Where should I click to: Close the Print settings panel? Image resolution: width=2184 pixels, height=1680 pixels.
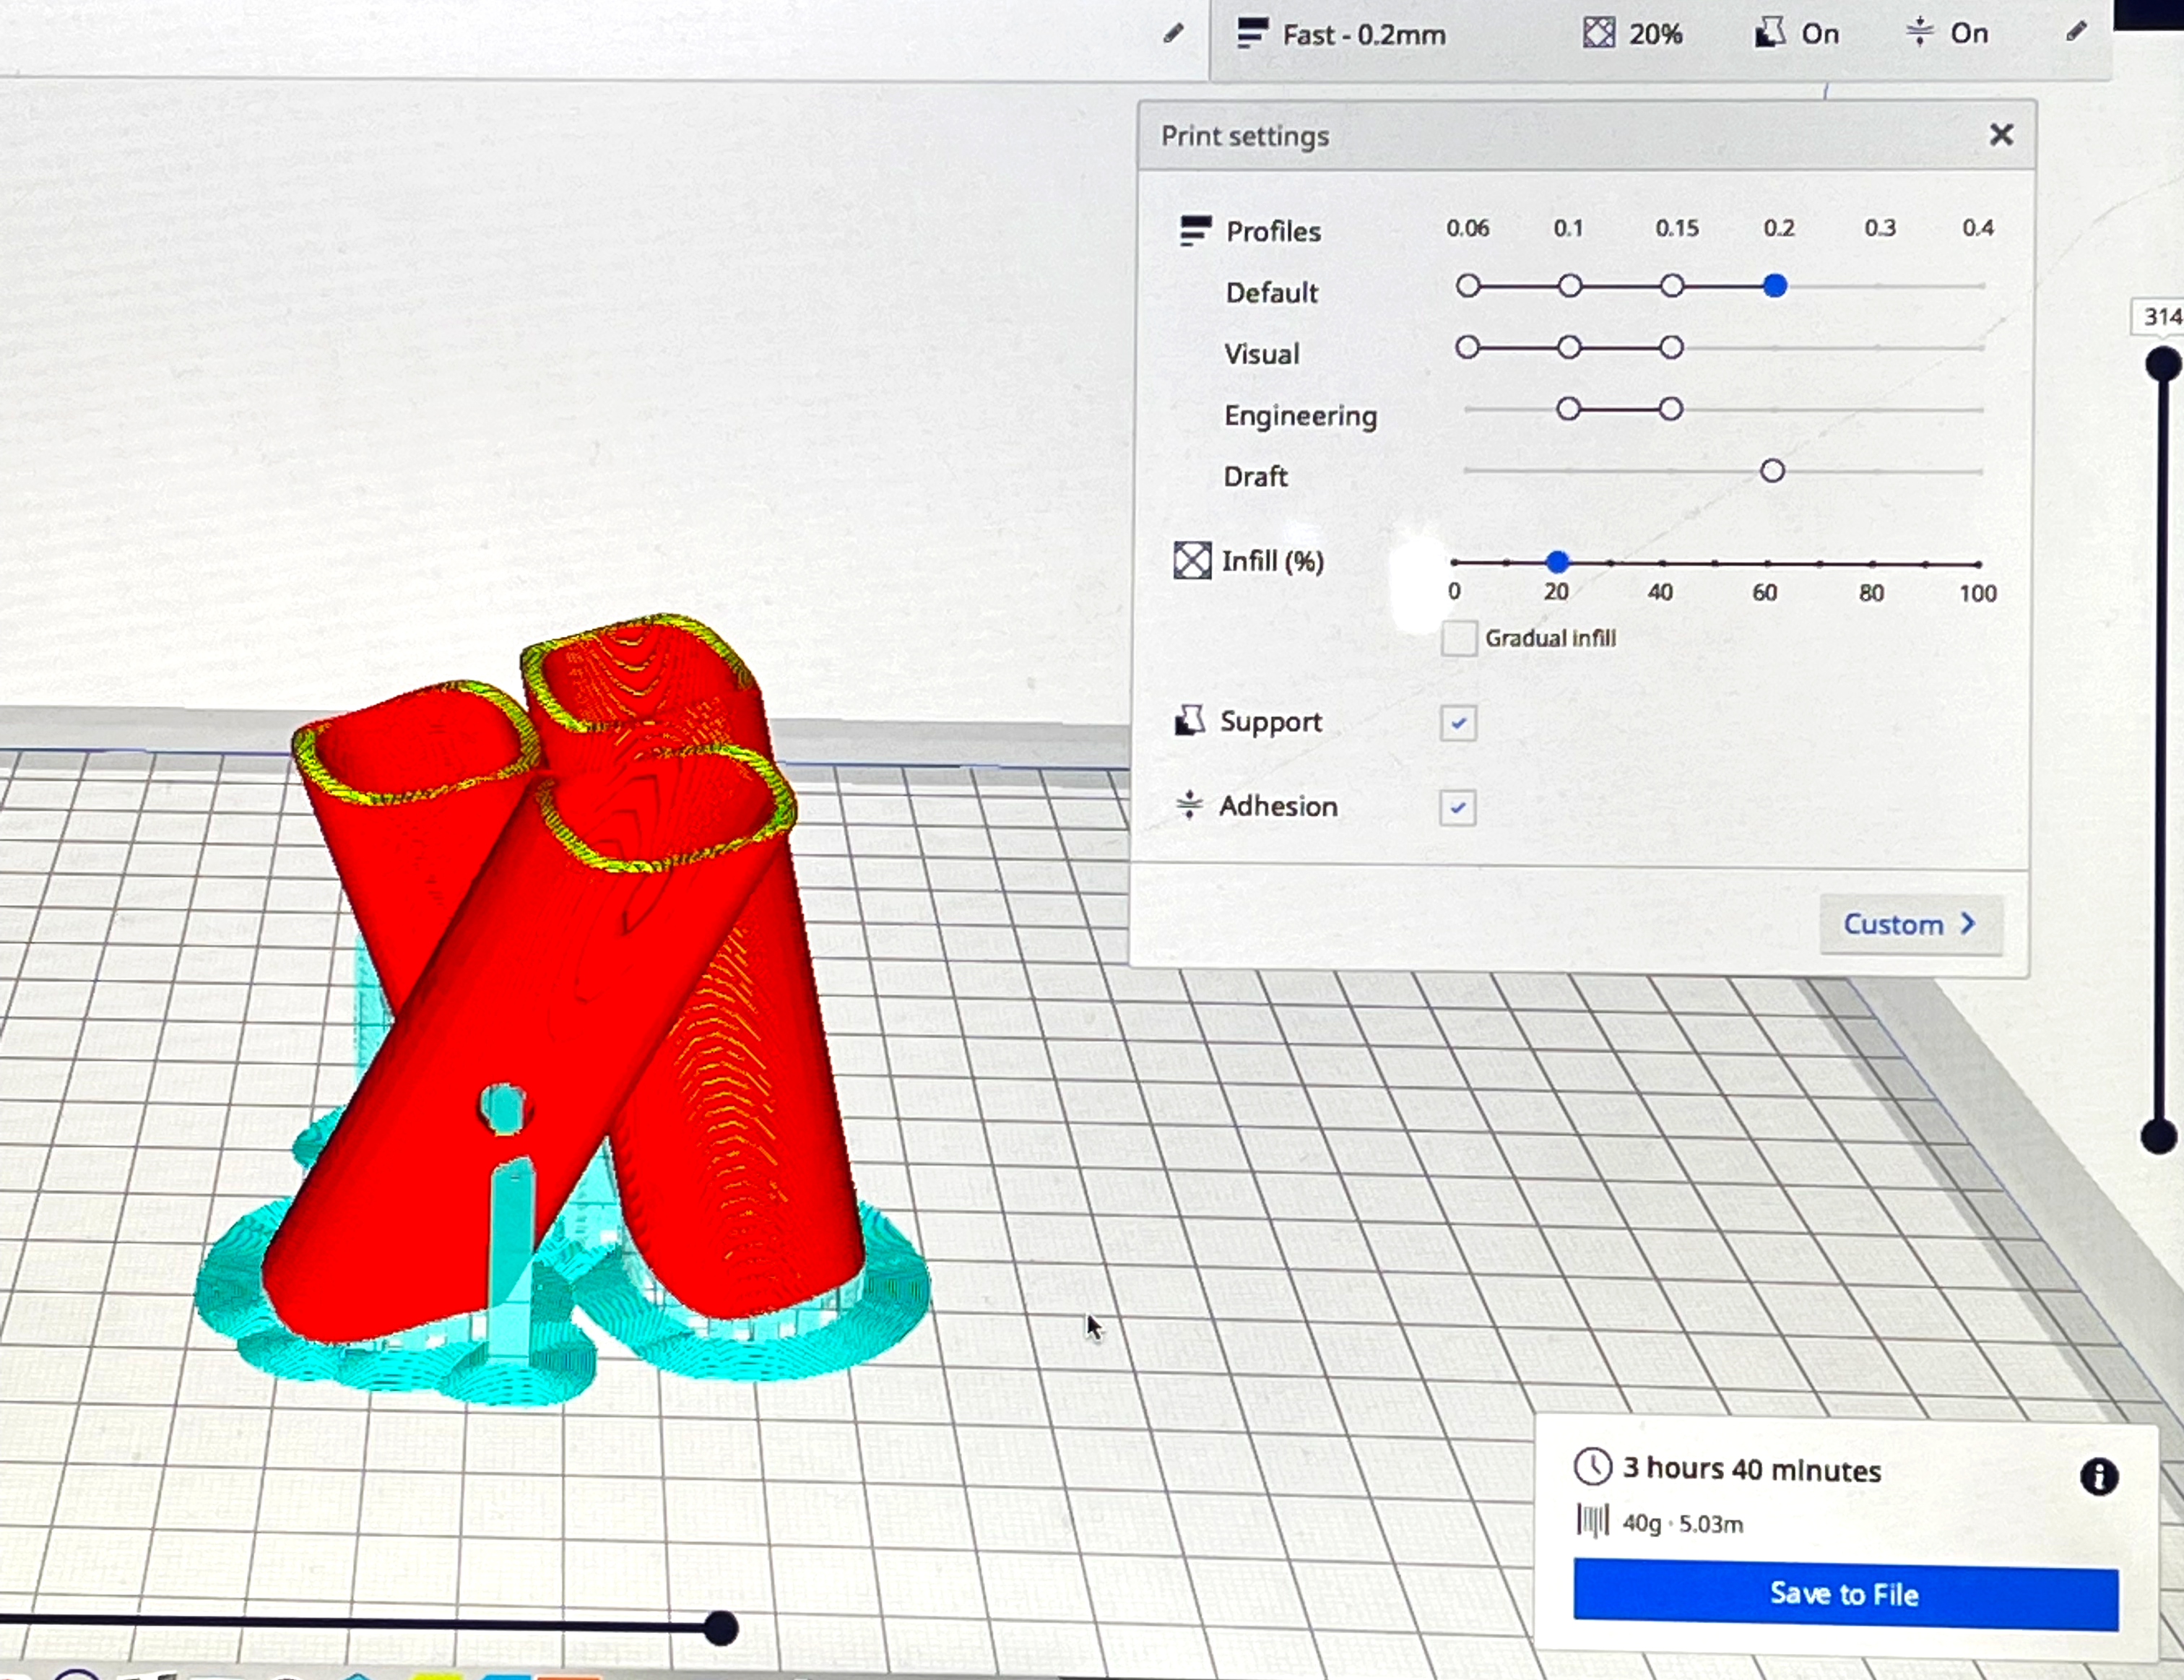coord(2000,135)
